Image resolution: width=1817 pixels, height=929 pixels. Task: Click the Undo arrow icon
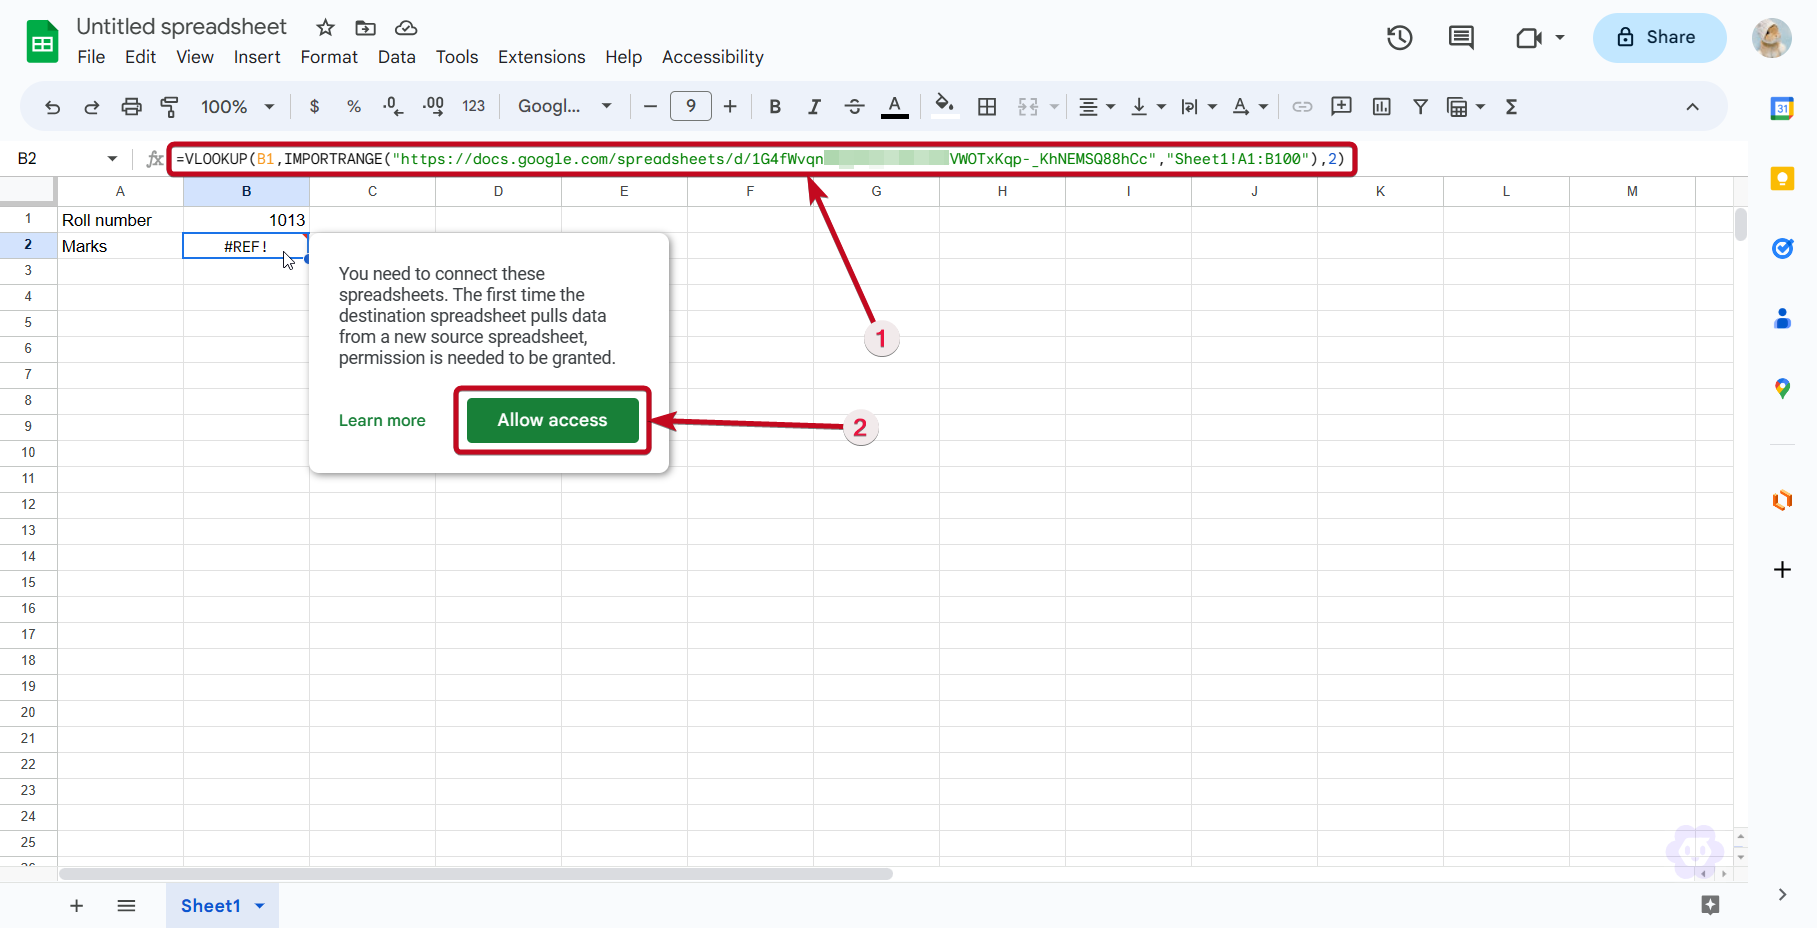pos(53,107)
